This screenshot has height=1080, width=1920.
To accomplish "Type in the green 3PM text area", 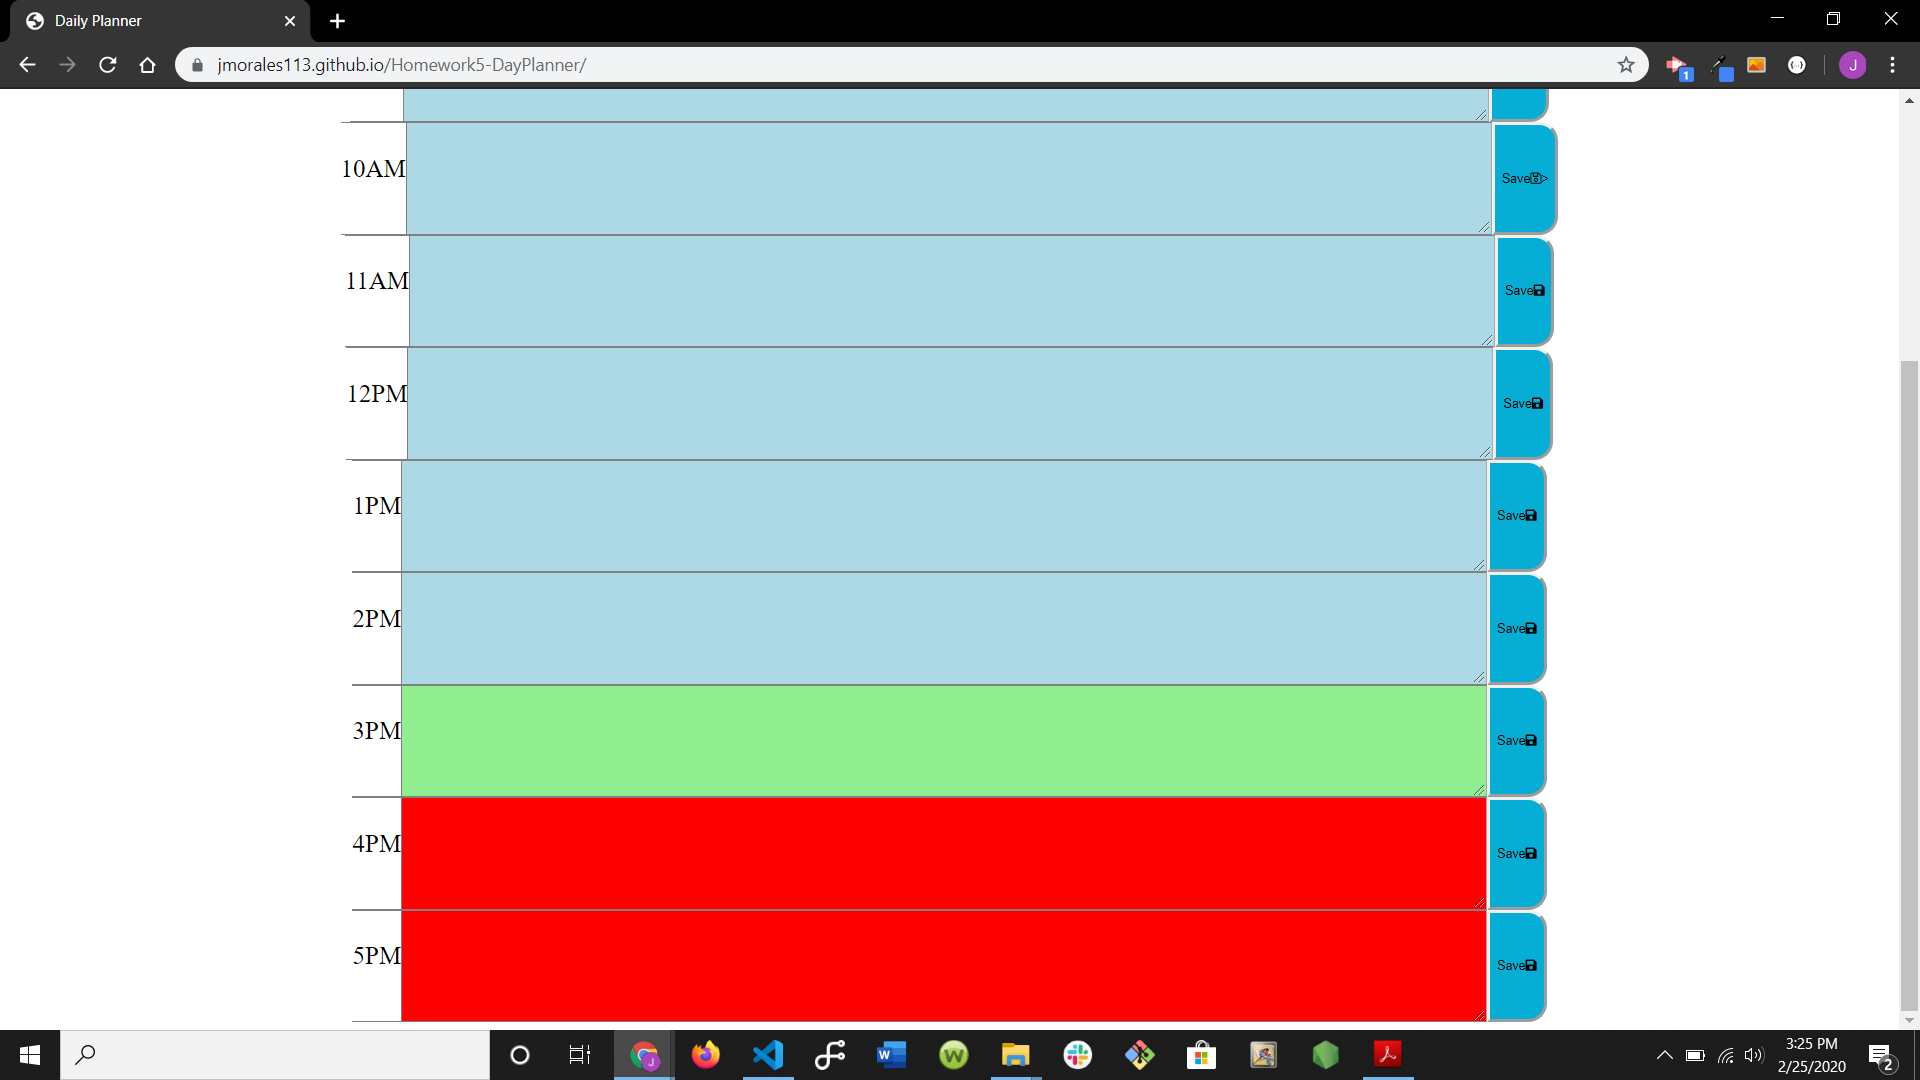I will [943, 741].
